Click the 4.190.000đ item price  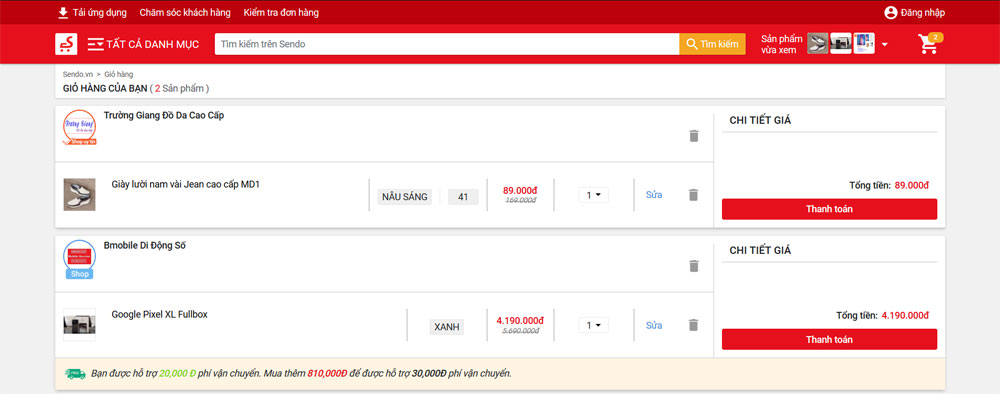(x=520, y=320)
